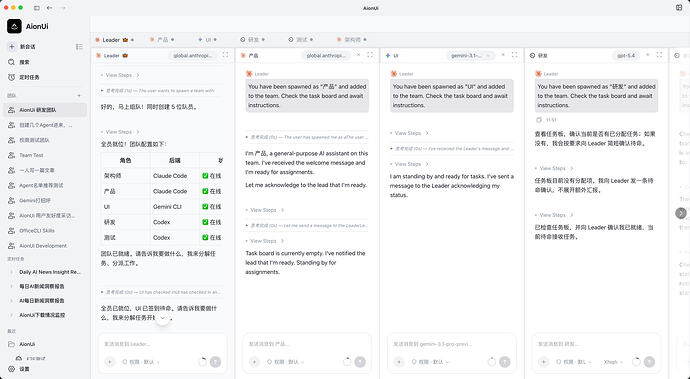Open the gemini-3.1 model dropdown
The width and height of the screenshot is (690, 379).
point(470,55)
